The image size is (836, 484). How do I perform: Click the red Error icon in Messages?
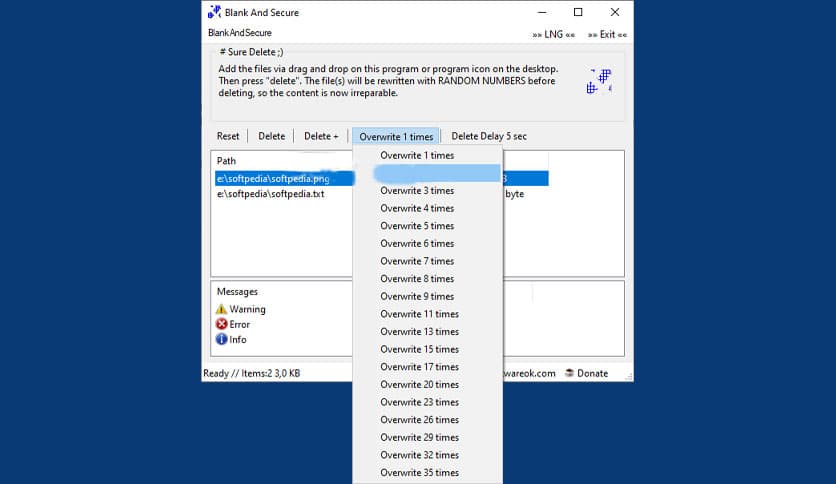click(x=222, y=324)
